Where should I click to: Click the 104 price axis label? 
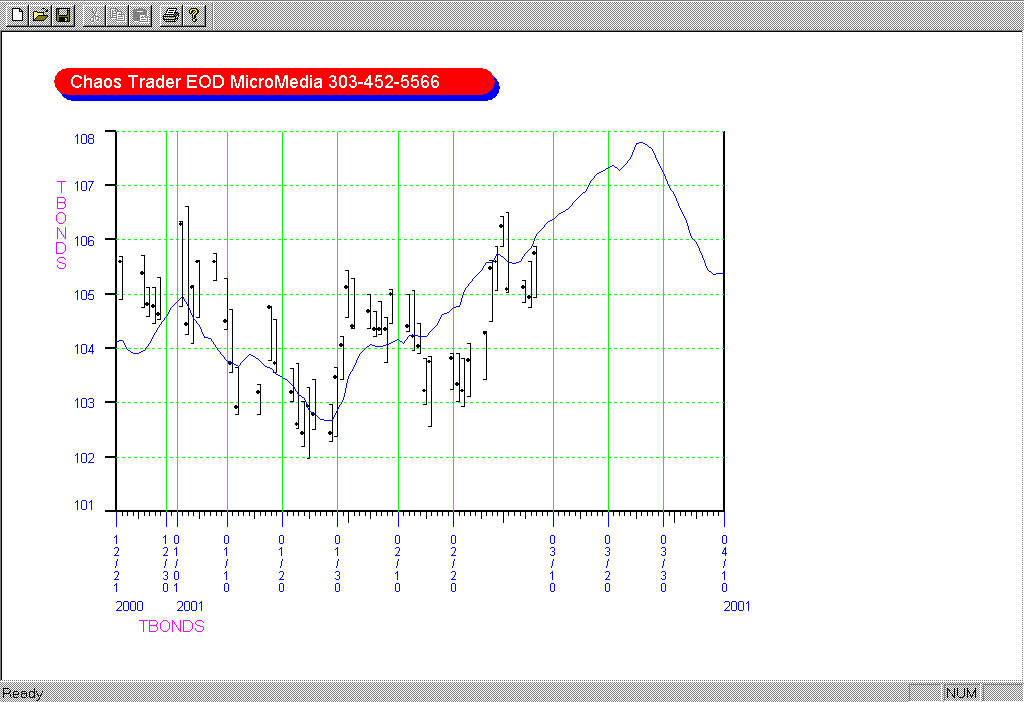coord(84,349)
